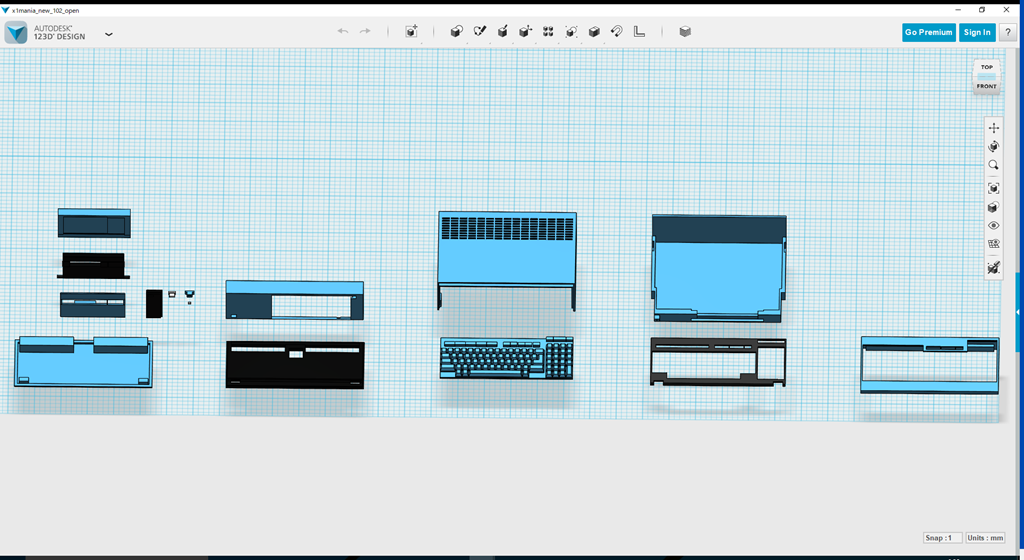Viewport: 1024px width, 560px height.
Task: Click the Go Premium button
Action: pyautogui.click(x=928, y=32)
